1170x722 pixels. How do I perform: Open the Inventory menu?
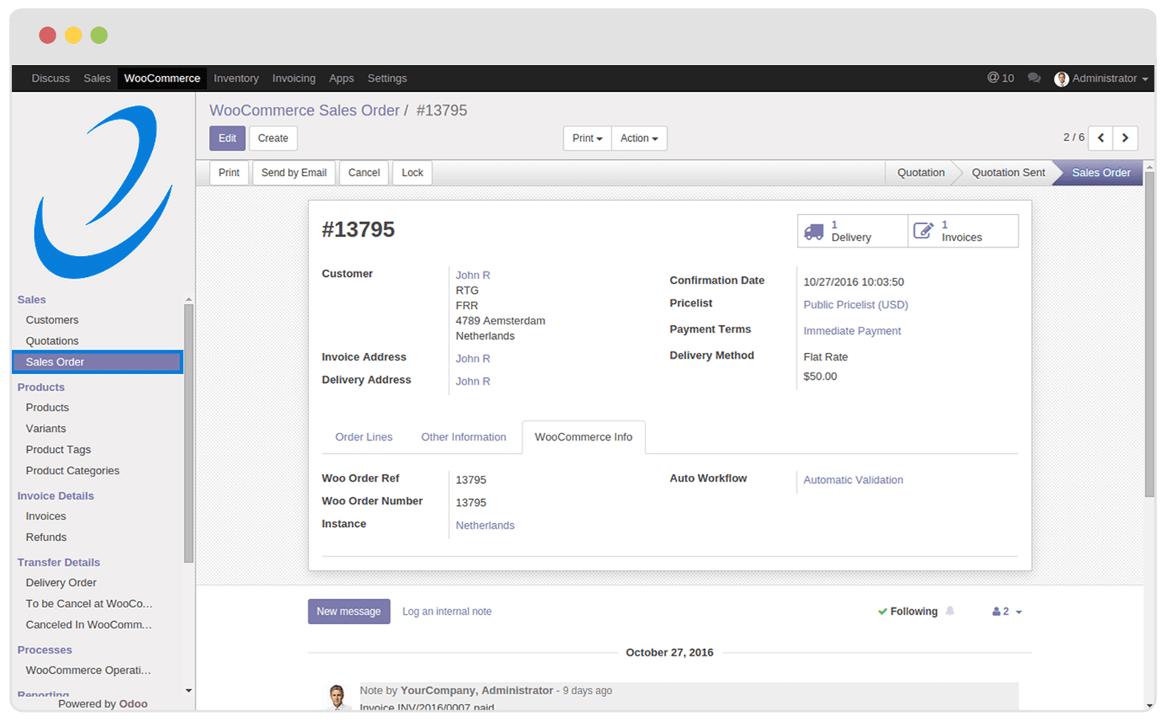click(236, 78)
